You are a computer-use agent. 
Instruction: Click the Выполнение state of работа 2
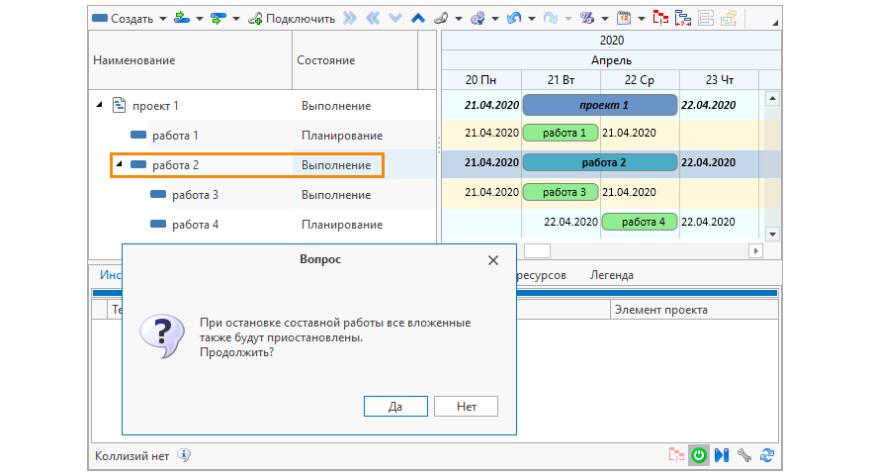pyautogui.click(x=336, y=165)
